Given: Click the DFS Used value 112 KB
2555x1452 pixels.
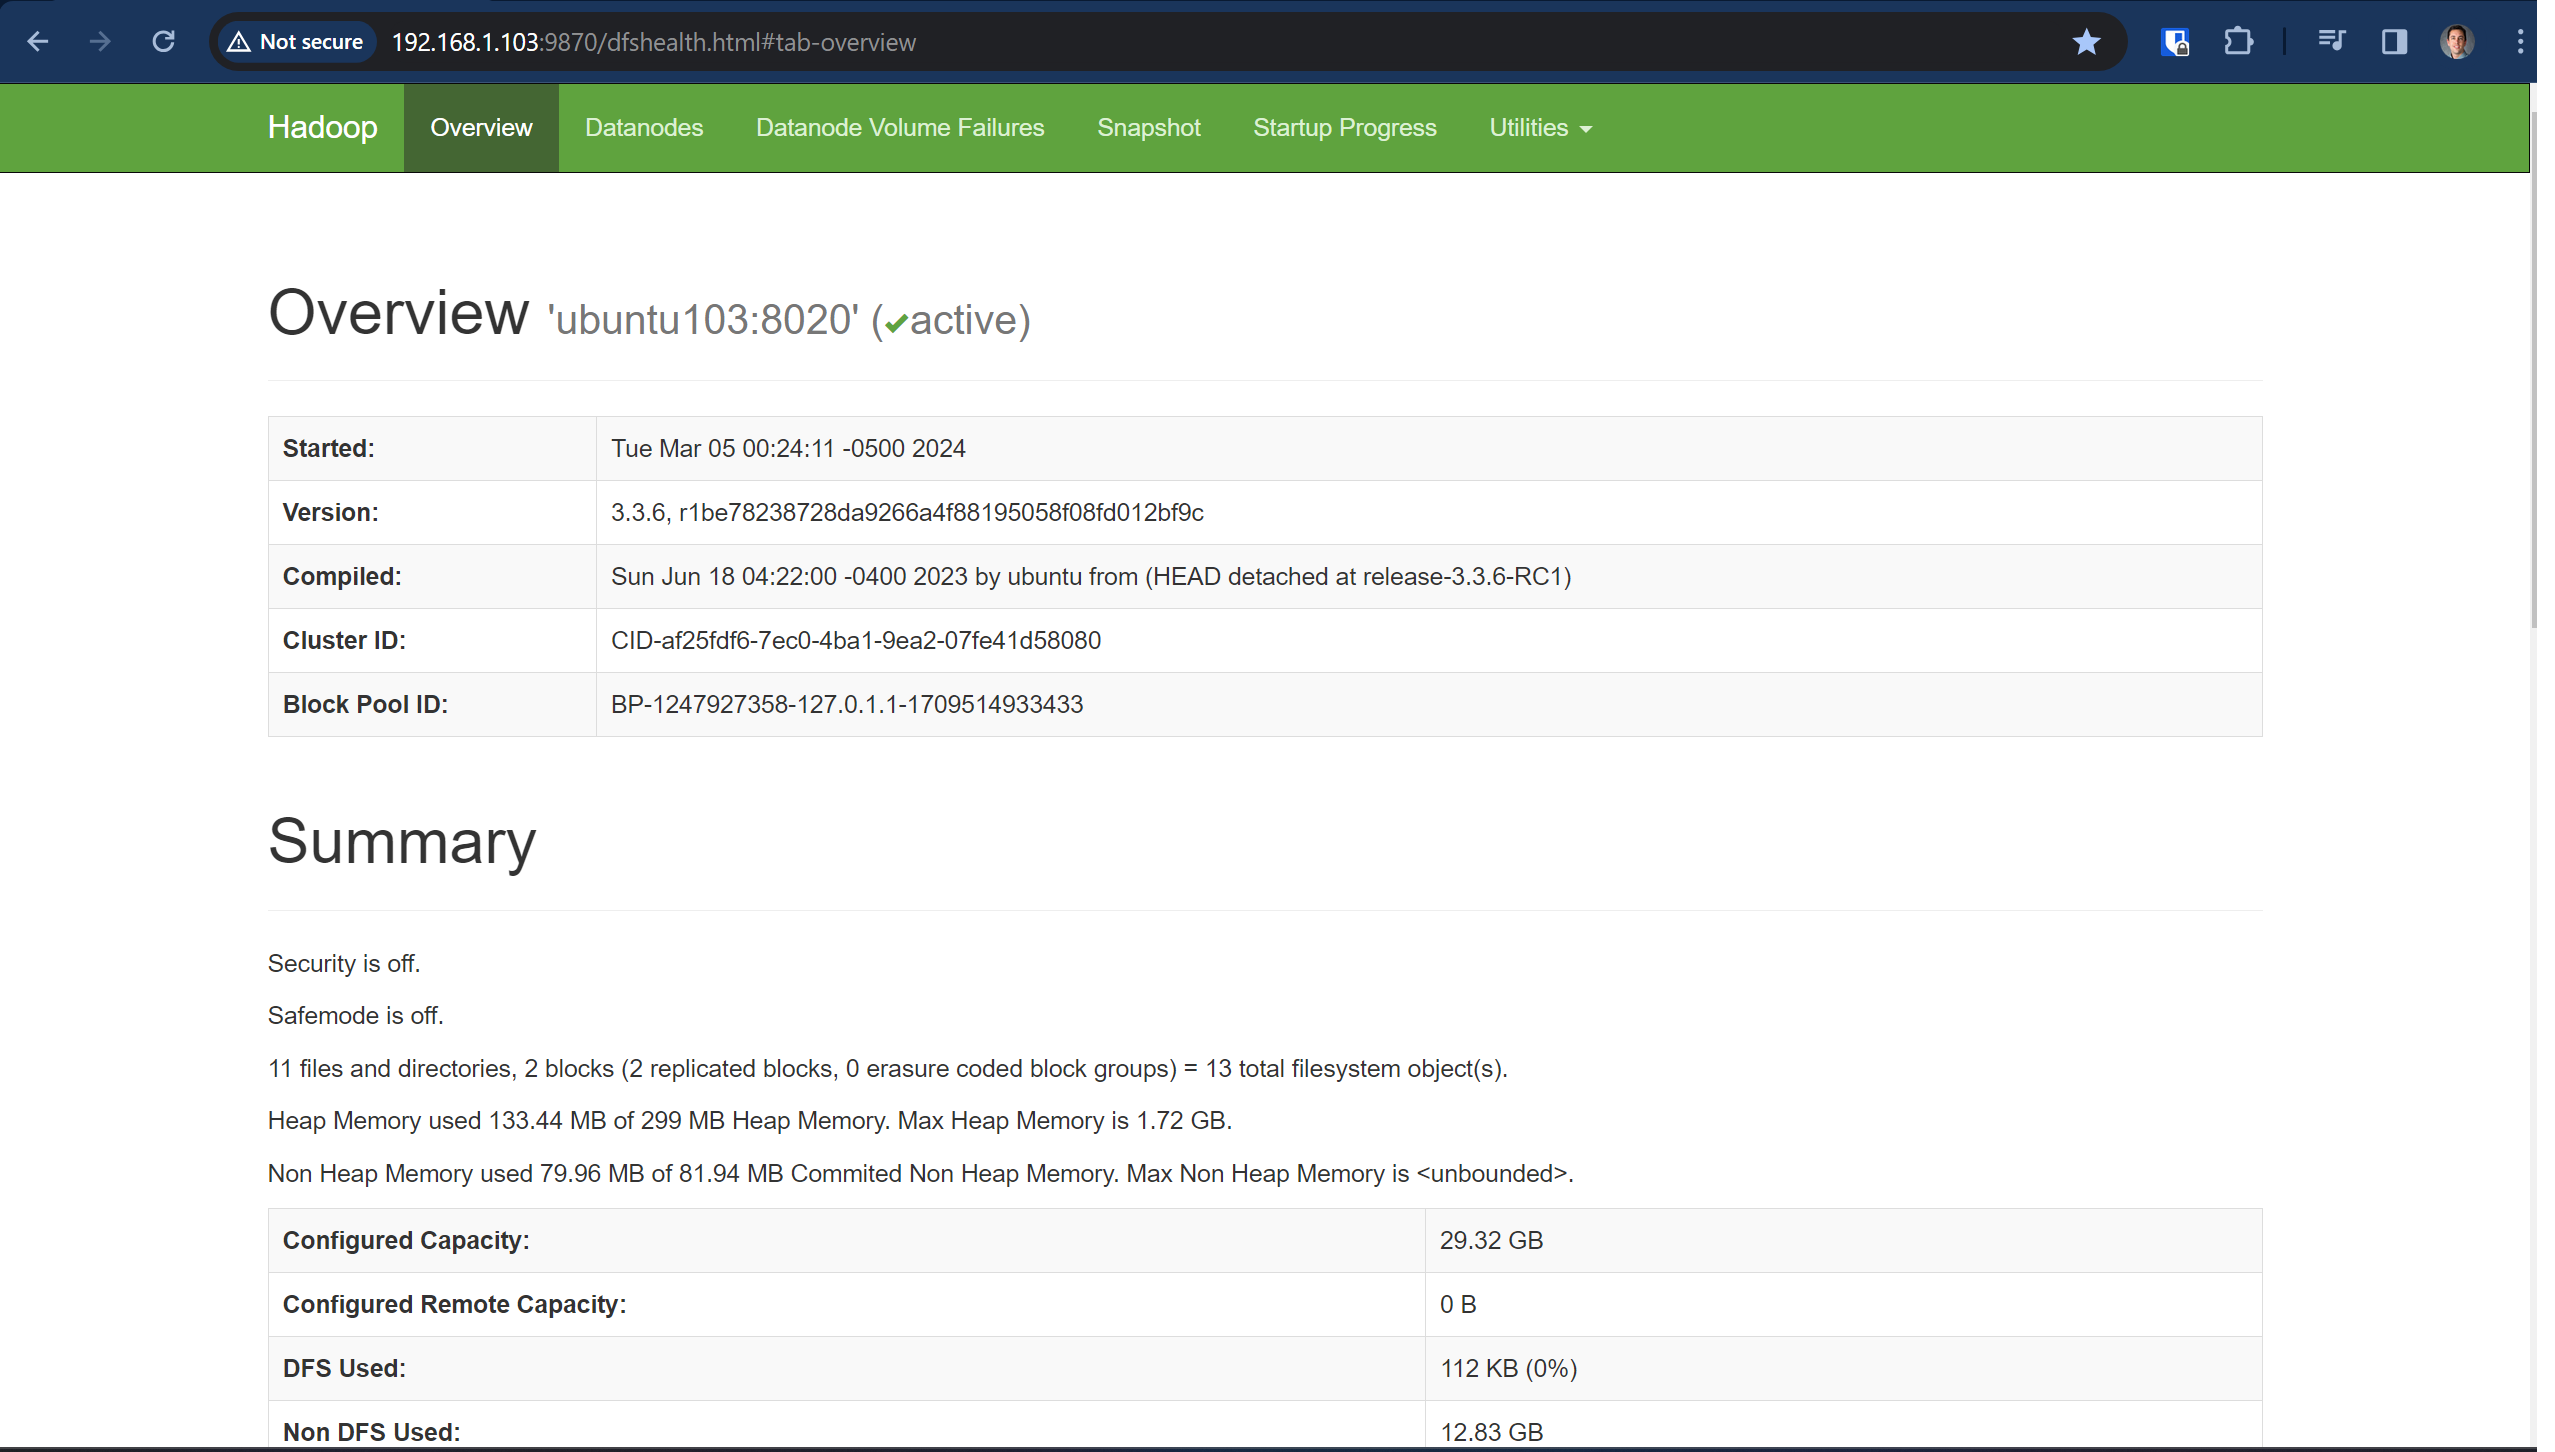Looking at the screenshot, I should [1508, 1369].
